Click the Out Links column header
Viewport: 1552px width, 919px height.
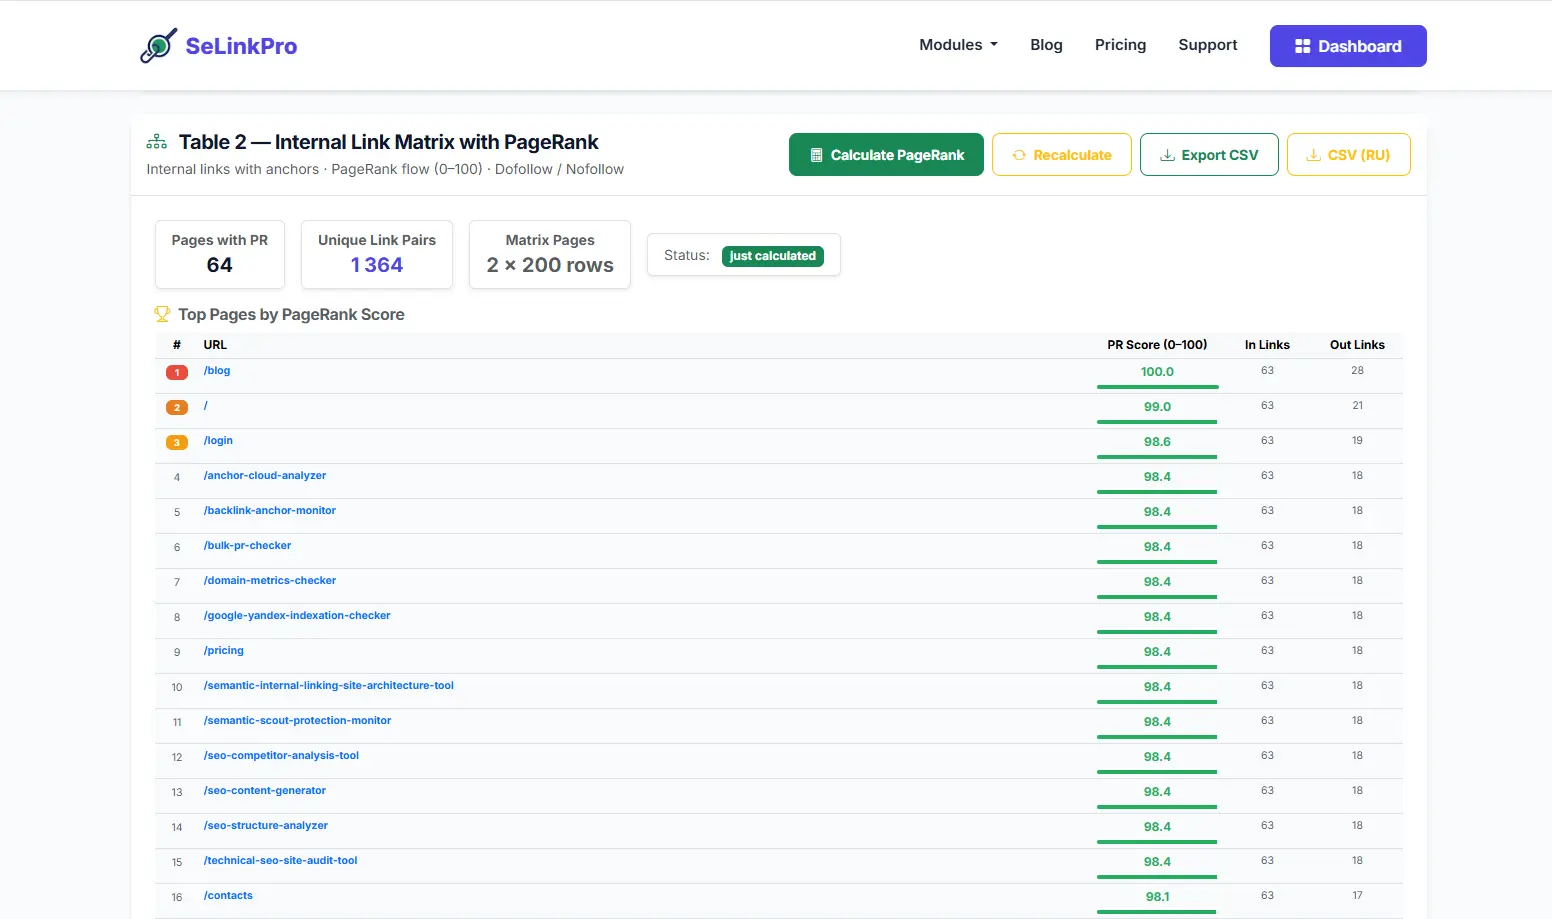(x=1357, y=344)
